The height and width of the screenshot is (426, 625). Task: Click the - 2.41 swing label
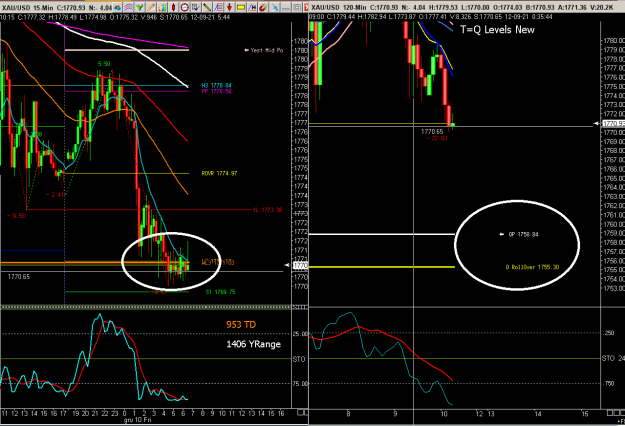pyautogui.click(x=55, y=194)
